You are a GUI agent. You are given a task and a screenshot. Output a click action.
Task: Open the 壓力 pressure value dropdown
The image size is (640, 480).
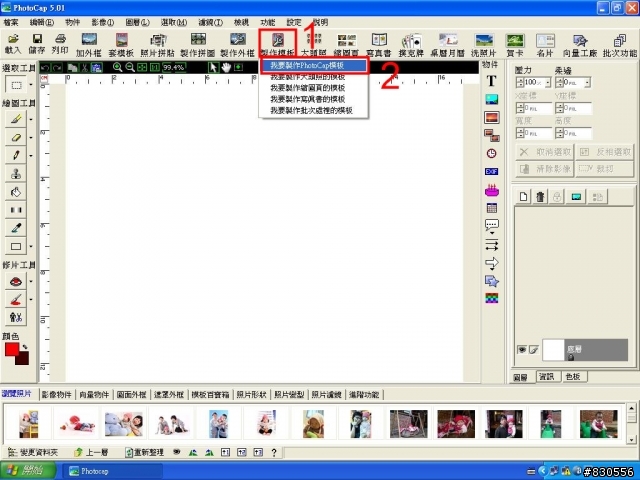tap(548, 82)
